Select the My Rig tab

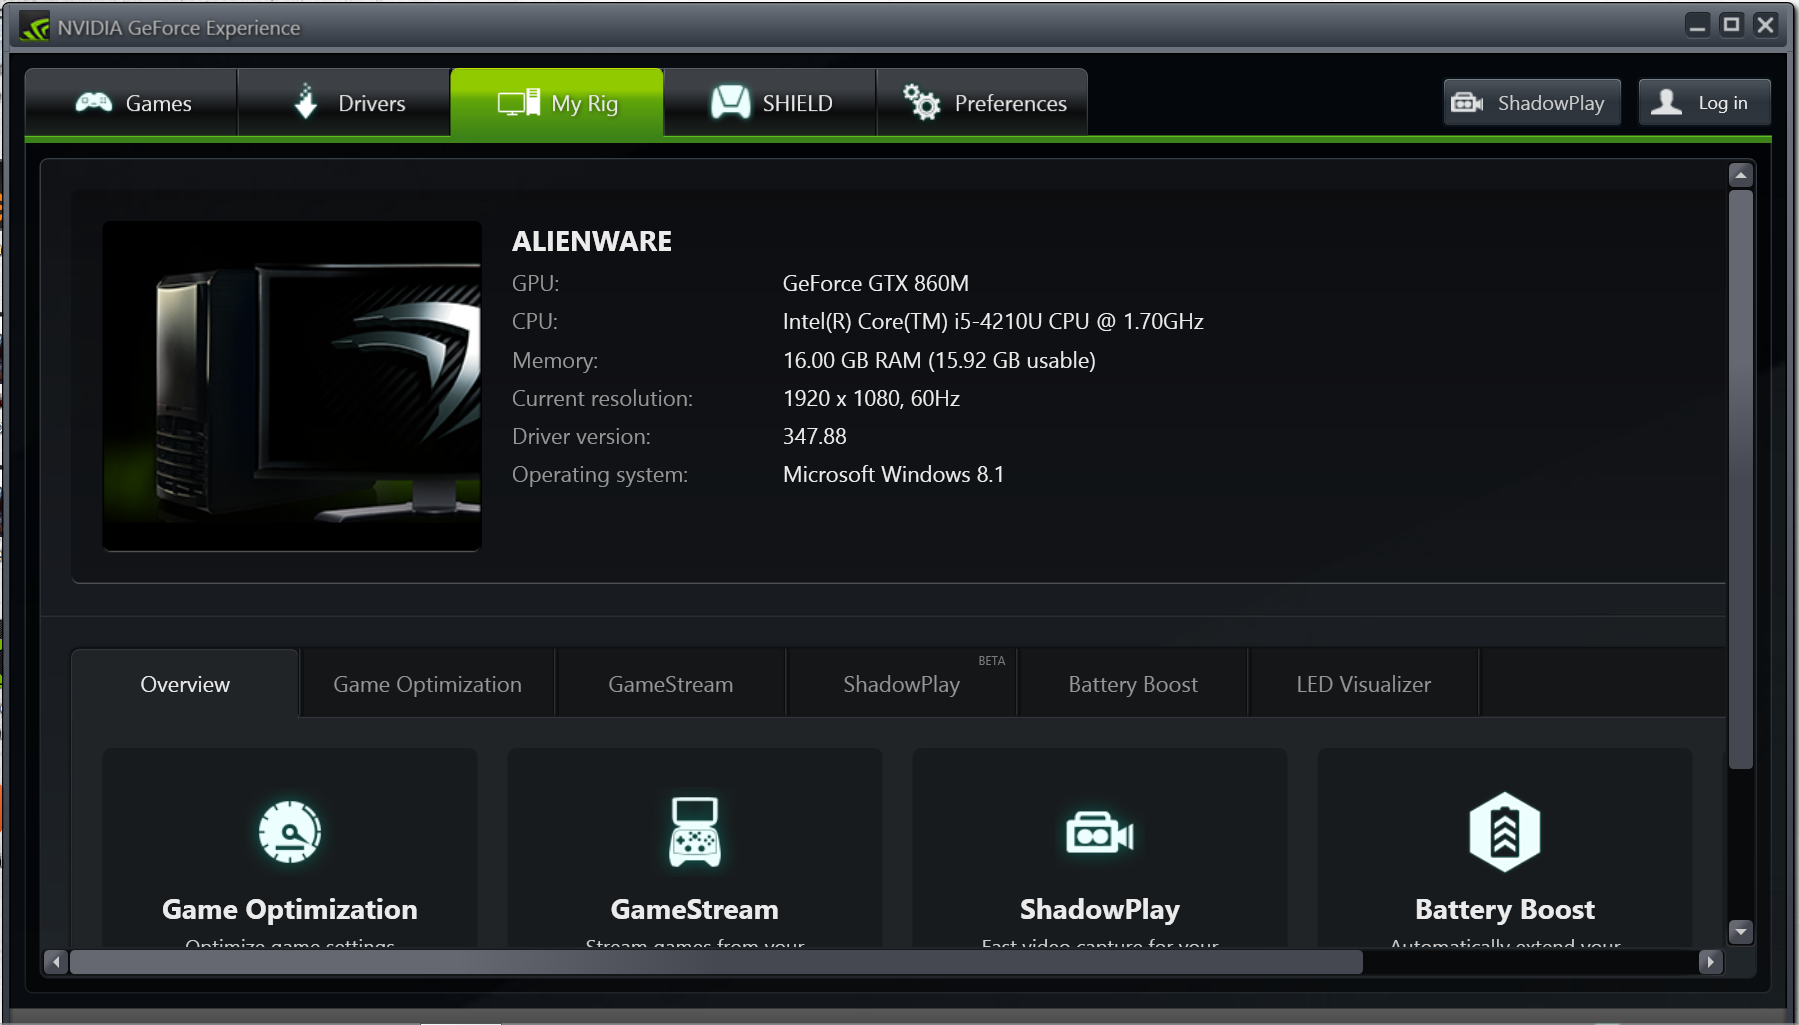pyautogui.click(x=557, y=103)
